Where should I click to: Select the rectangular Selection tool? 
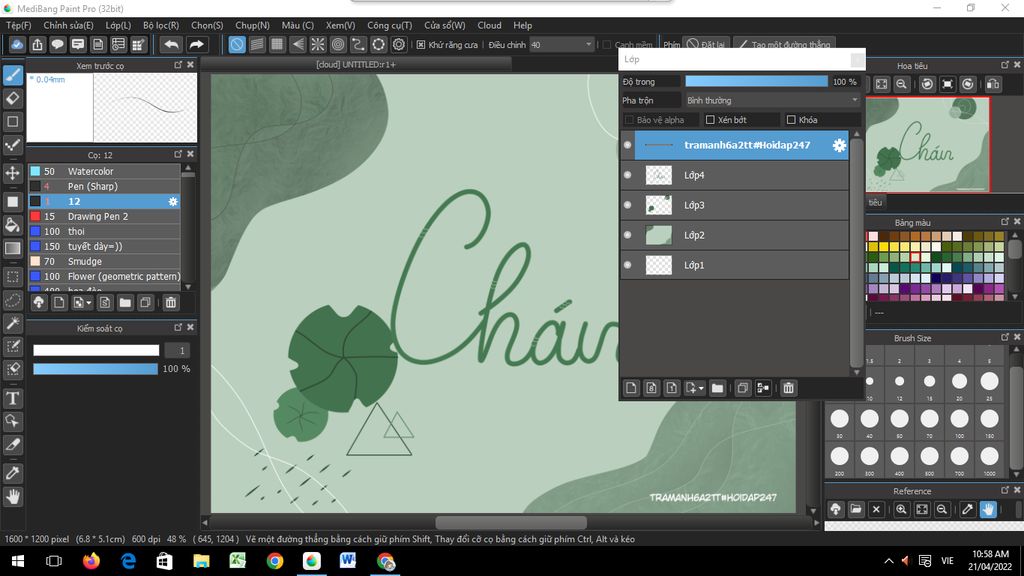12,277
